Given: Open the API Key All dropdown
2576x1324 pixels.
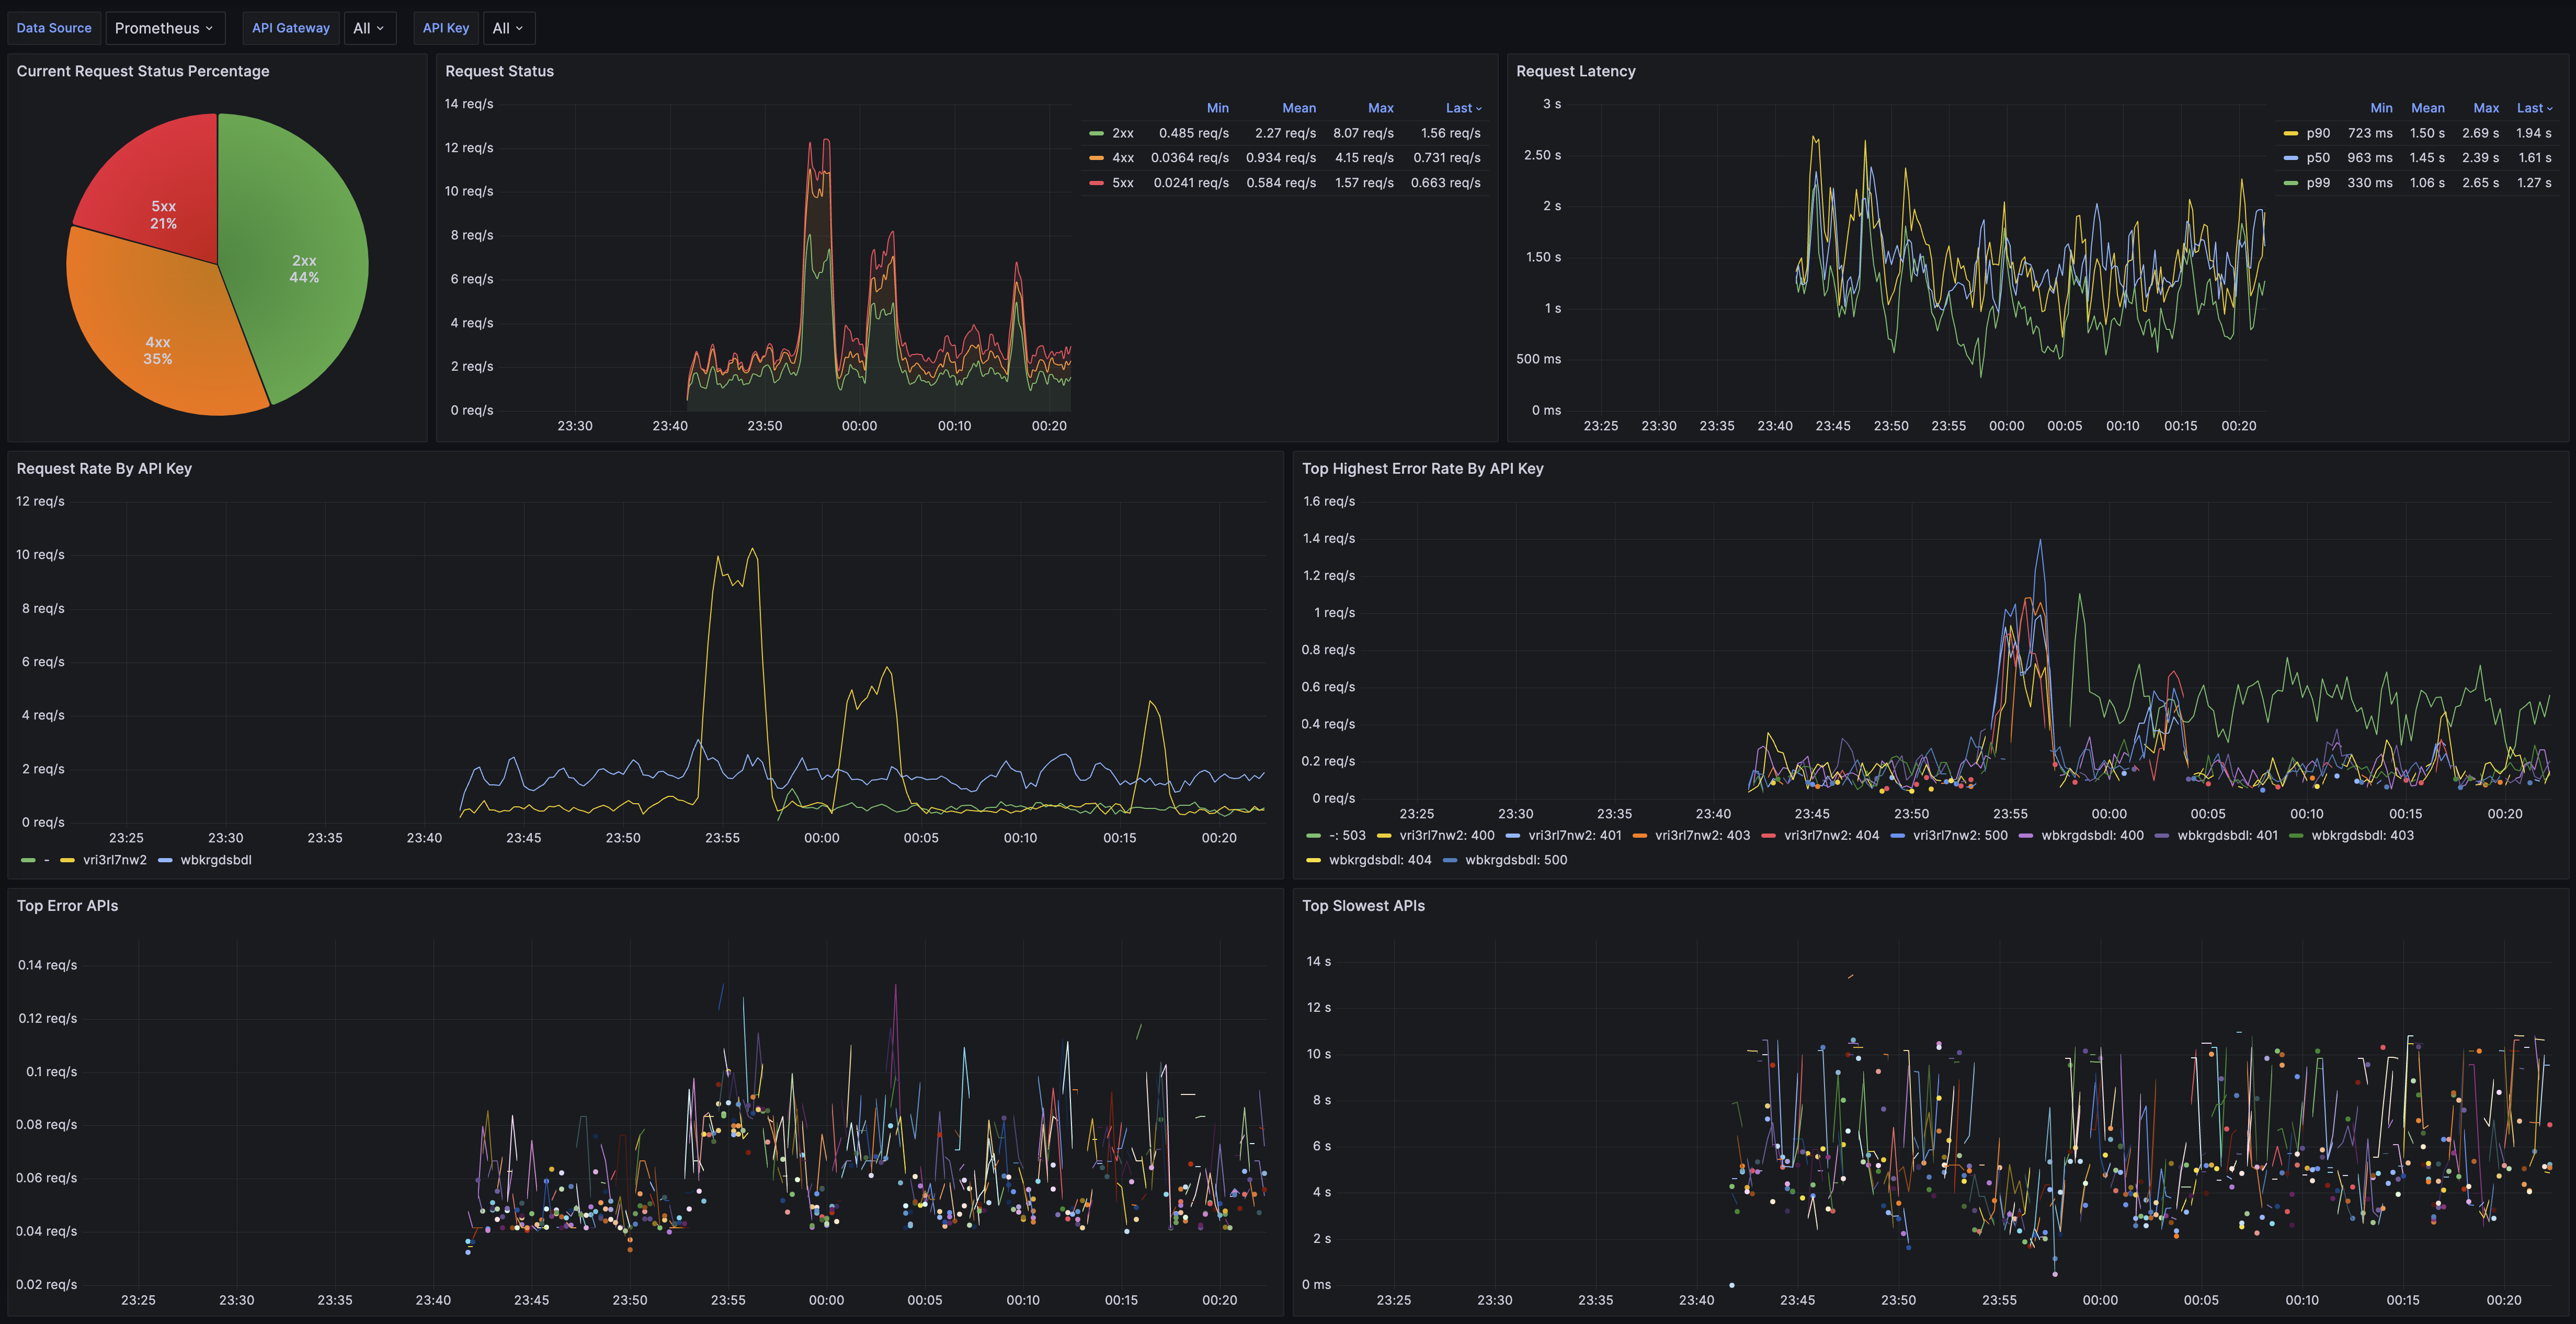Looking at the screenshot, I should pos(508,28).
